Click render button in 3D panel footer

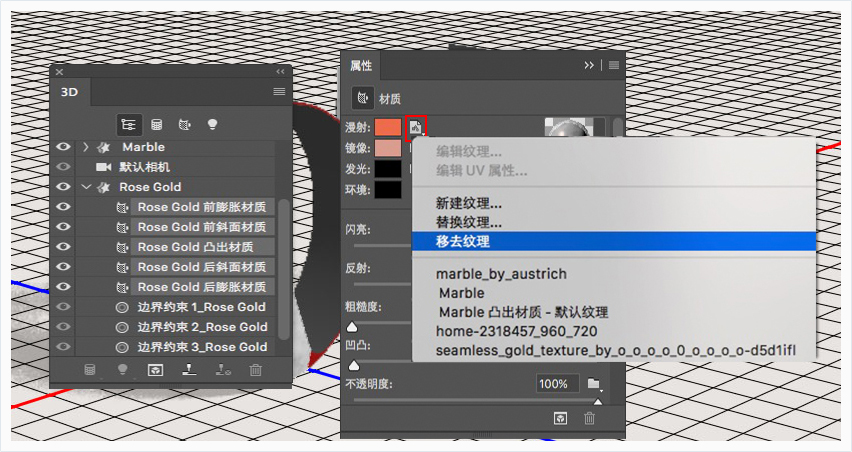click(x=156, y=370)
